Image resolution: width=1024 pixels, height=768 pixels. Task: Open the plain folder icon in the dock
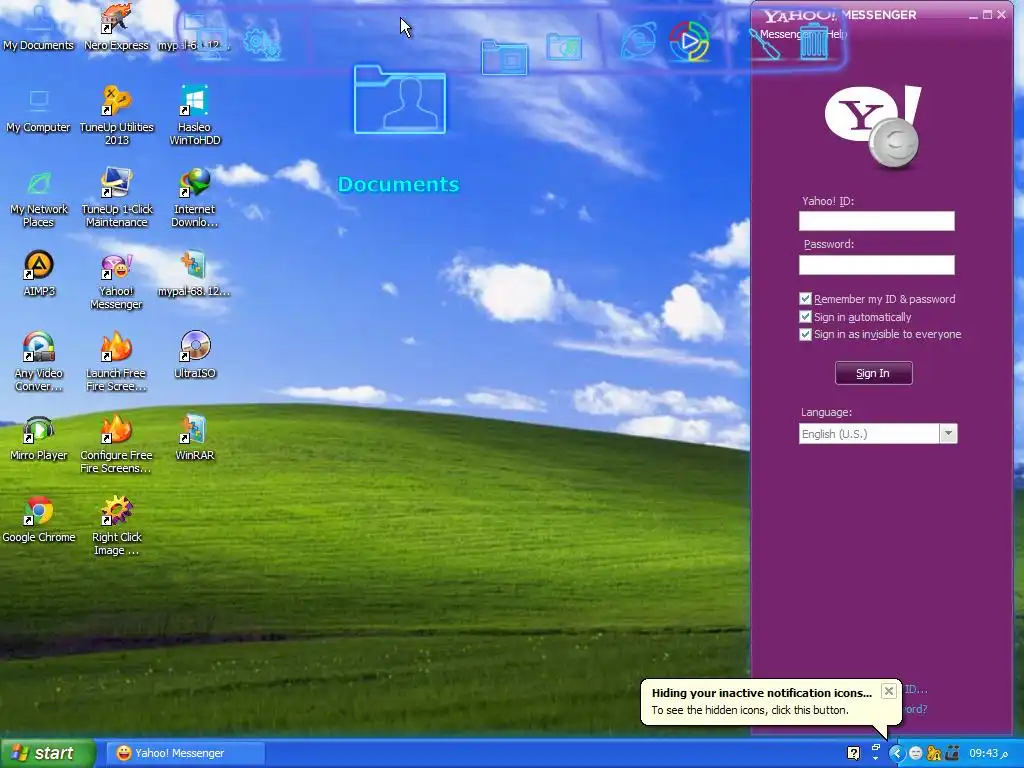[504, 57]
